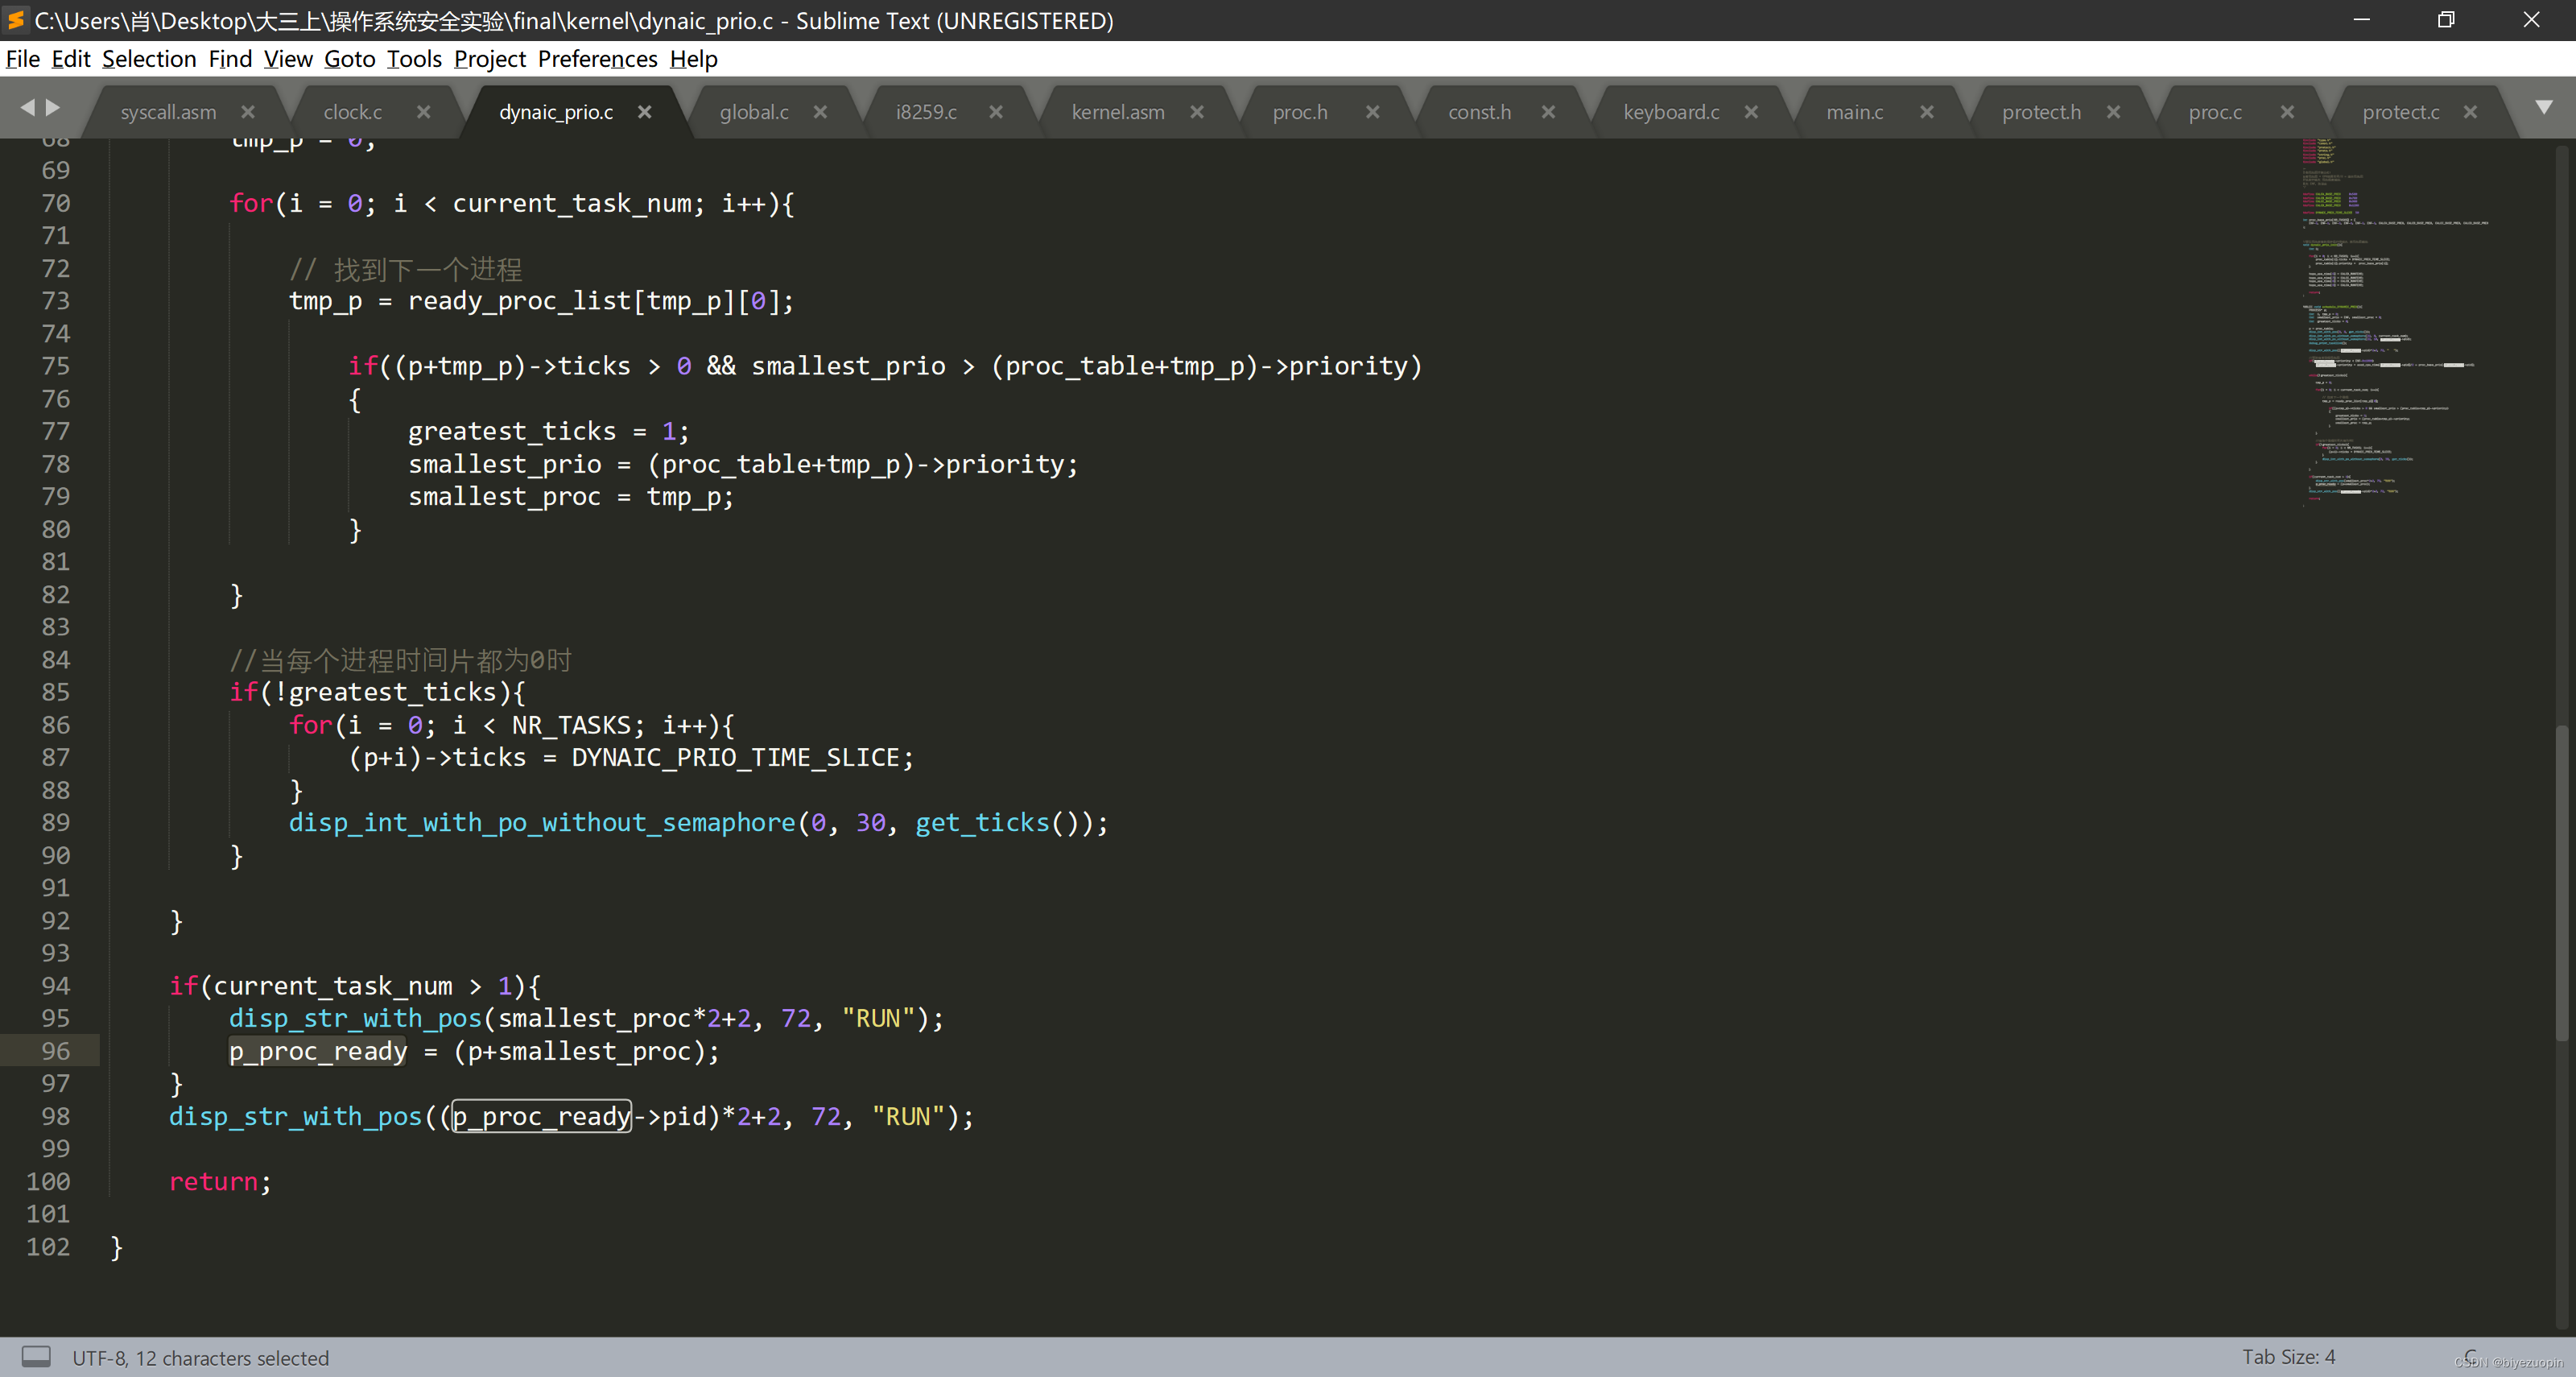
Task: Click 'ready_proc_list' on line 73
Action: [519, 301]
